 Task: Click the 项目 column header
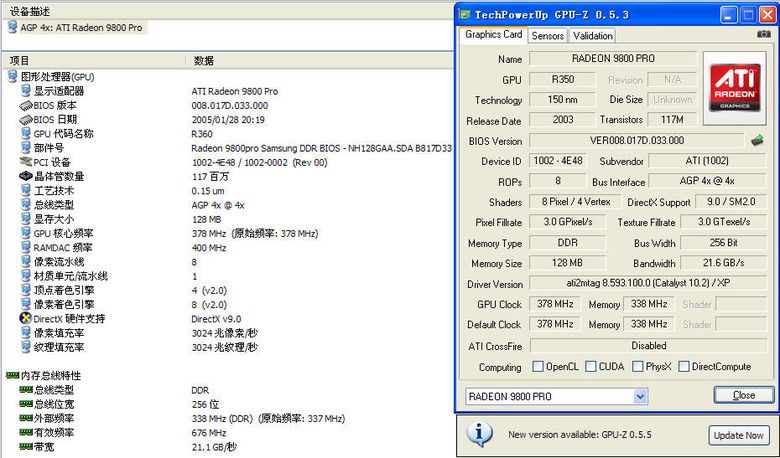(x=94, y=61)
